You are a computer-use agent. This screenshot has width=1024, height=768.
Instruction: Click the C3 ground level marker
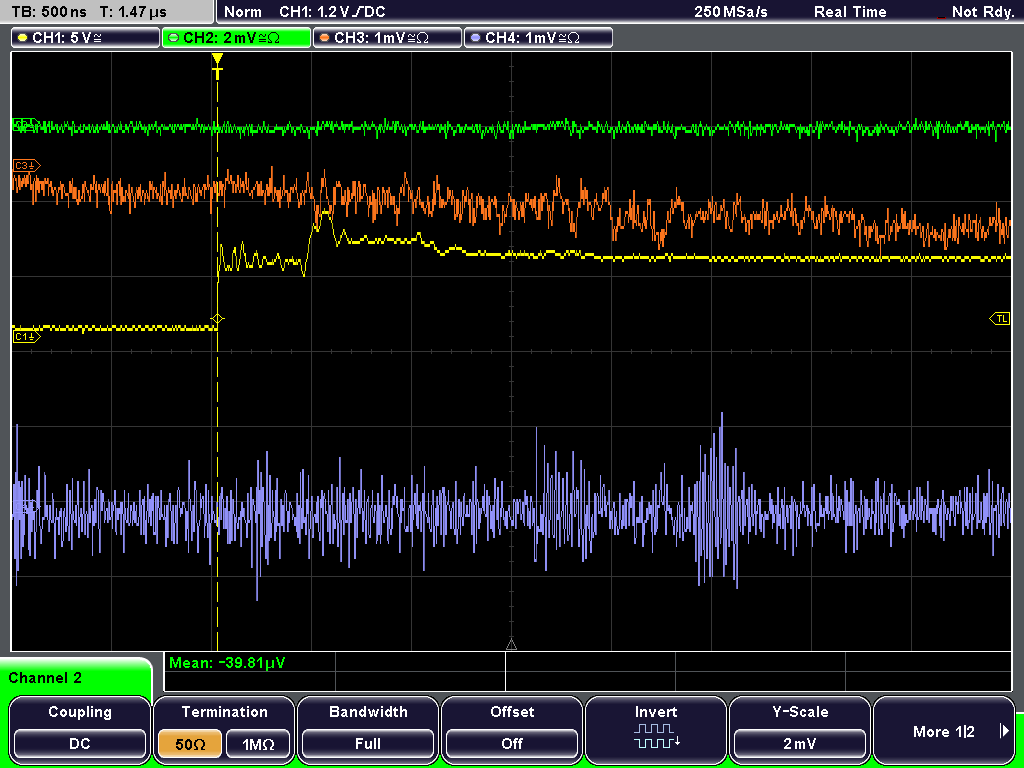(26, 166)
